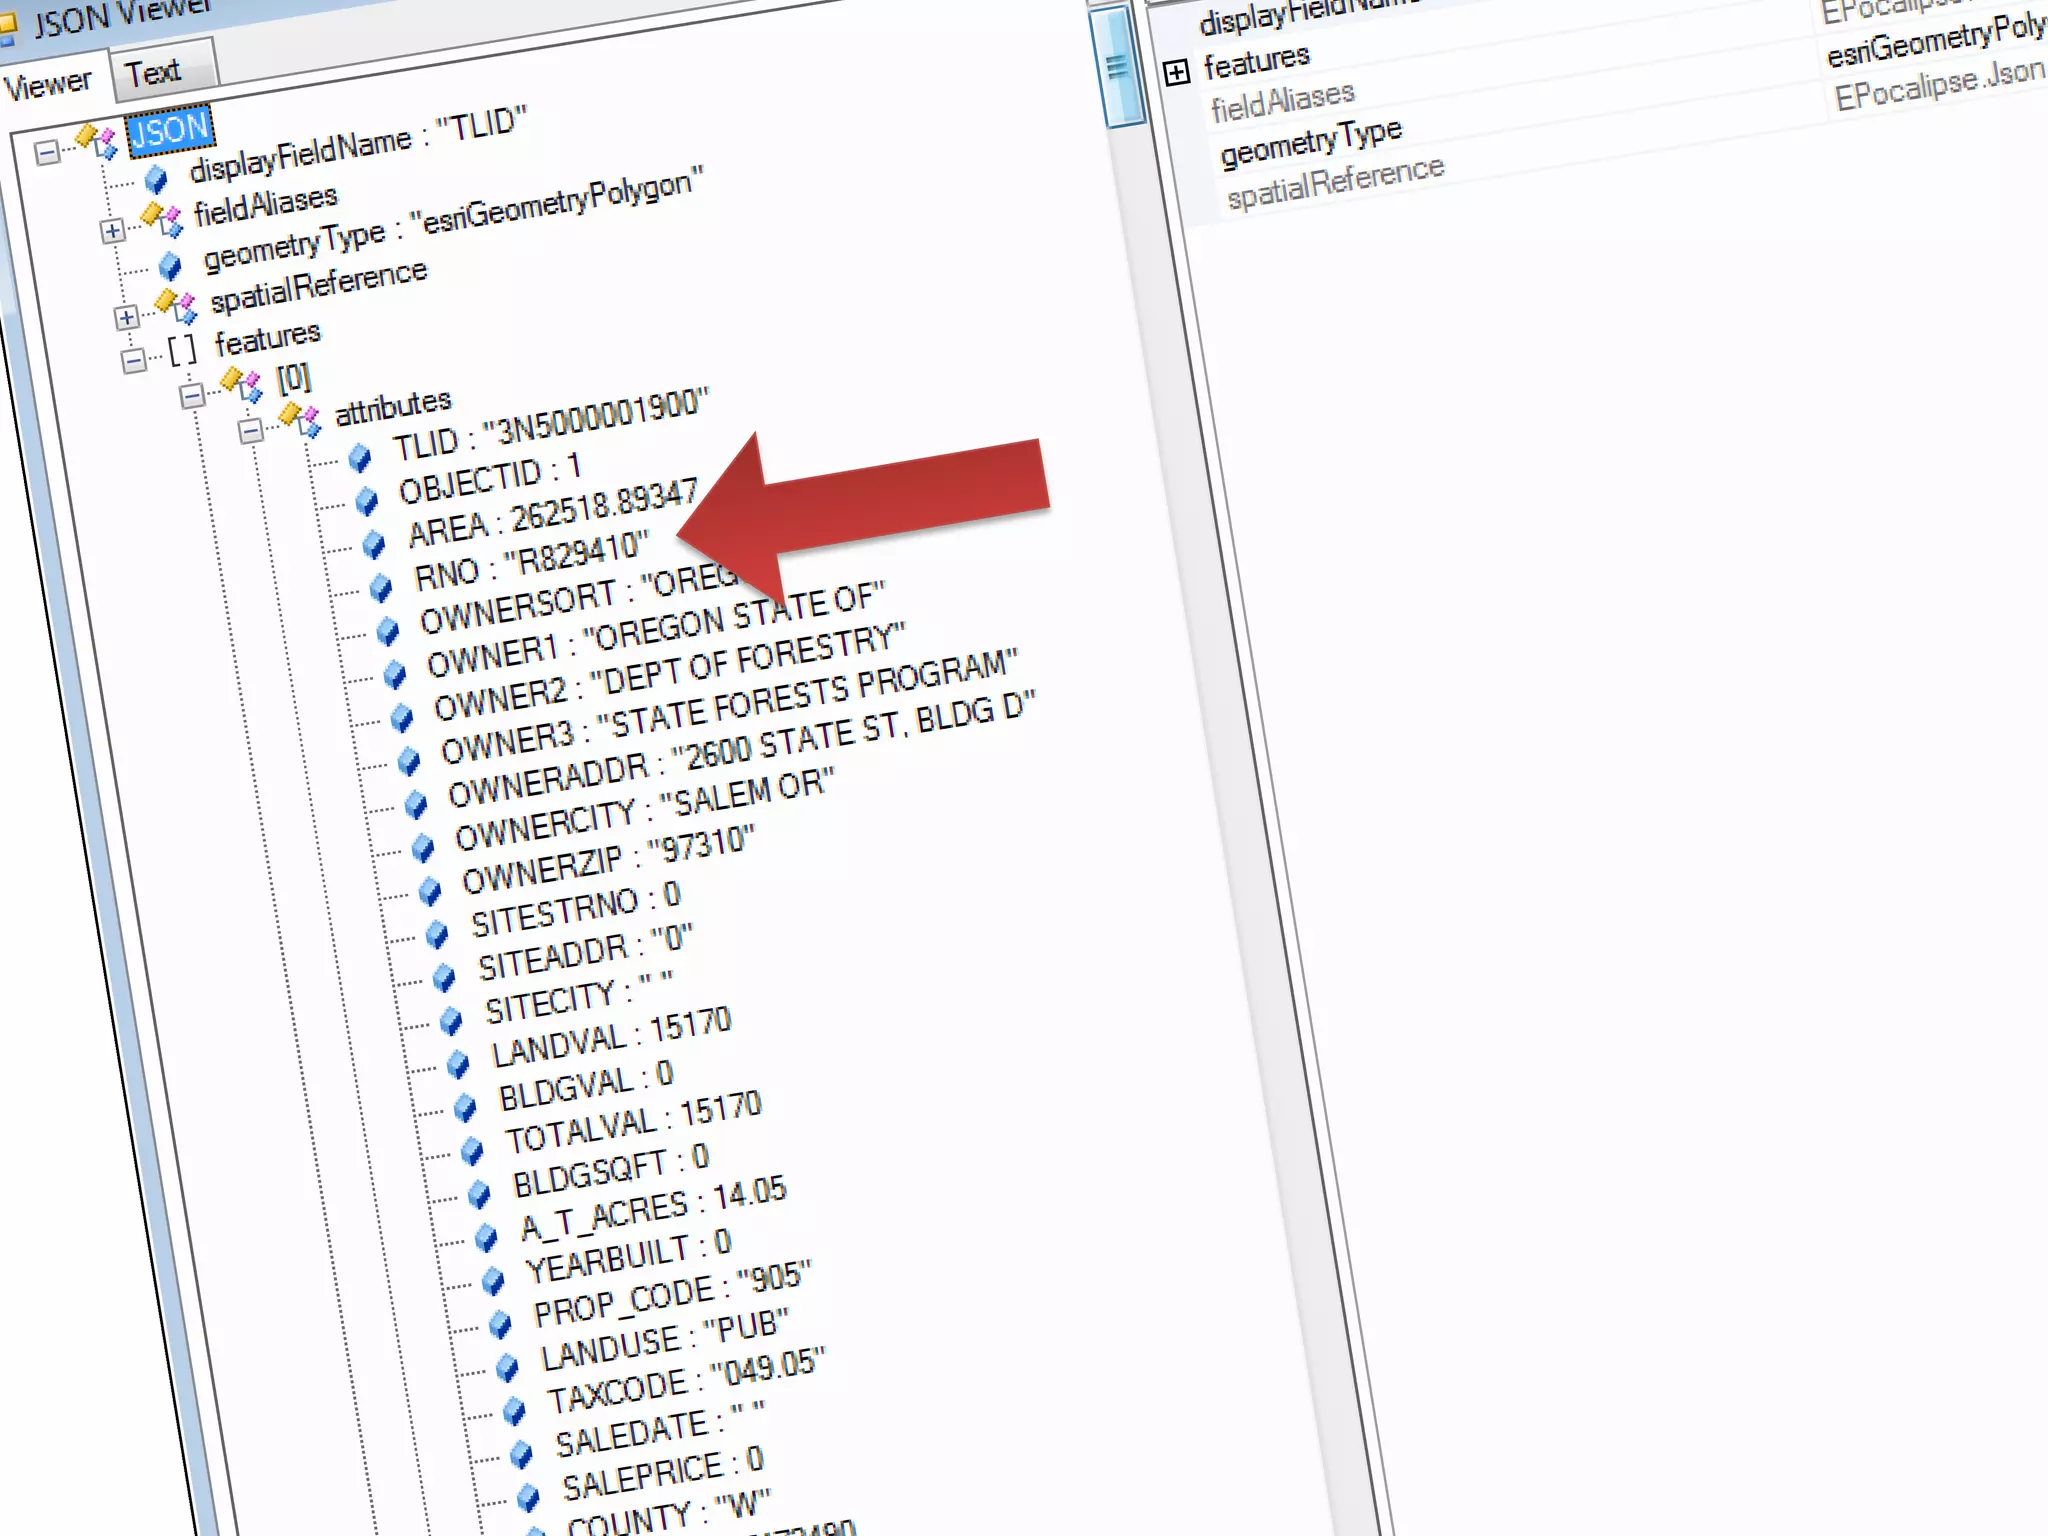Select SALEPRICE : 0 row
Screen dimensions: 2048x1536
pos(662,1472)
